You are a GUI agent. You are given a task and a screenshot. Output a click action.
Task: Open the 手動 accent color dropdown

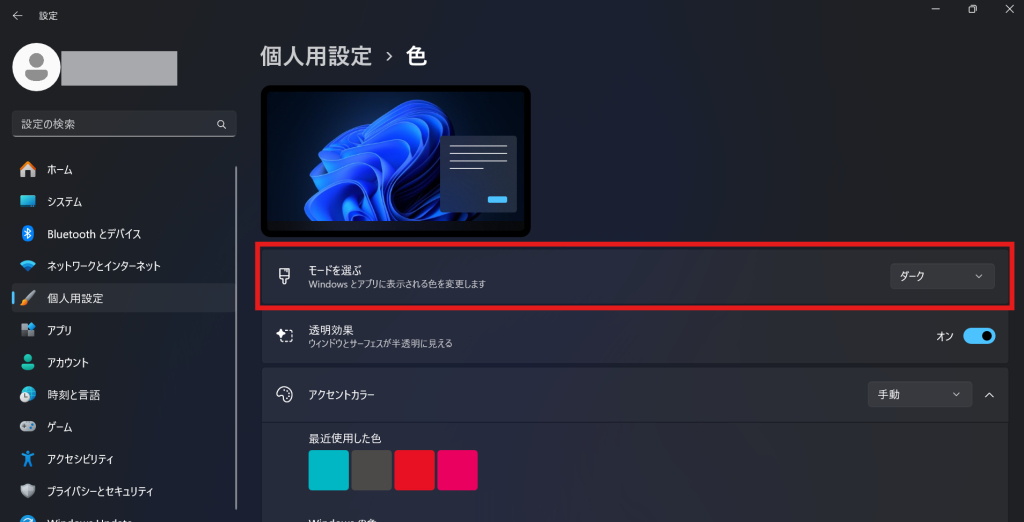(x=920, y=395)
